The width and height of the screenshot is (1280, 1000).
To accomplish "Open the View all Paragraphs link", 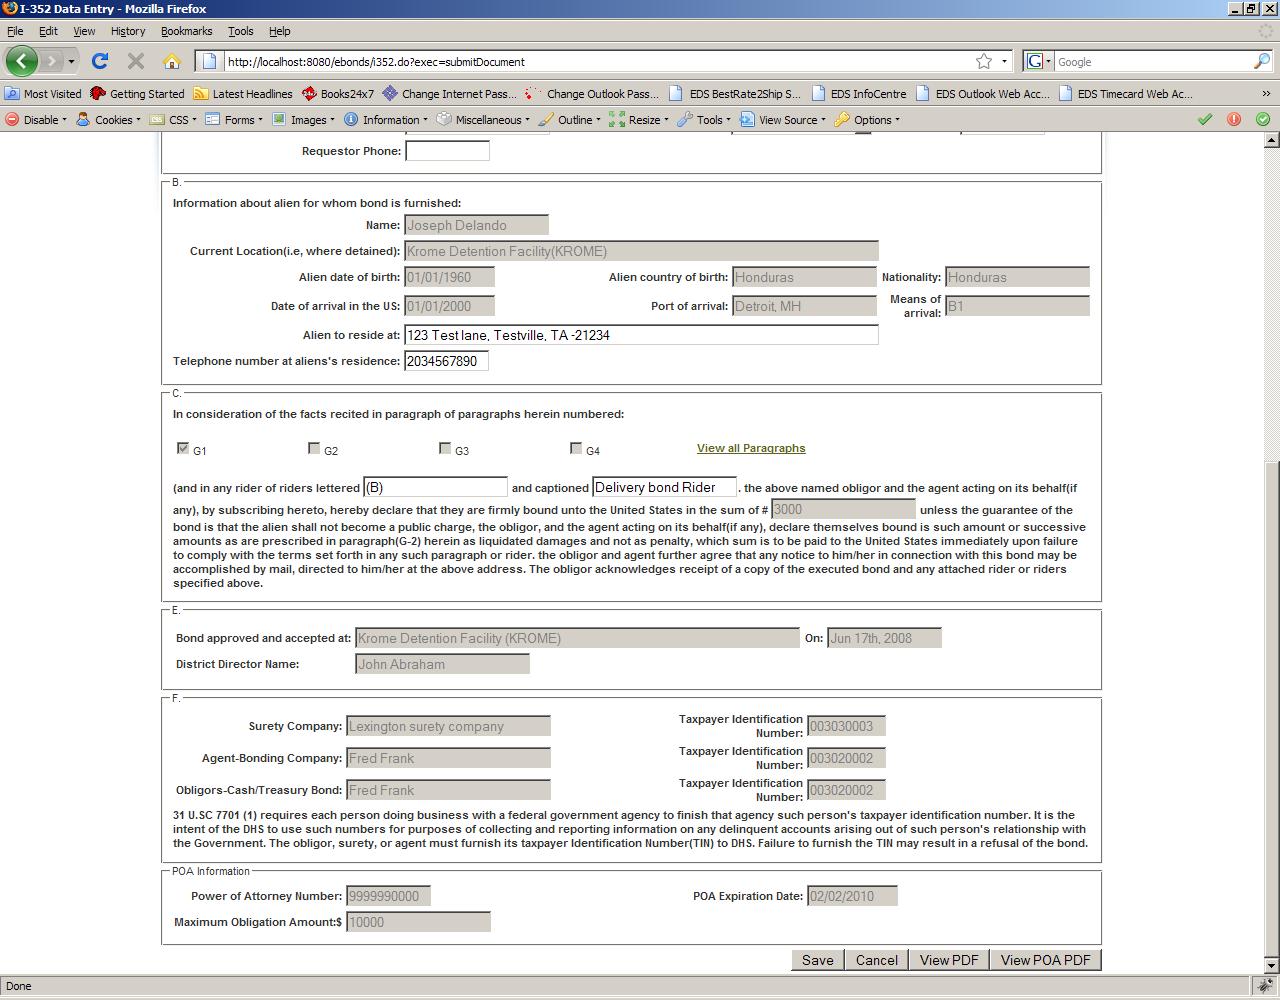I will pyautogui.click(x=750, y=448).
